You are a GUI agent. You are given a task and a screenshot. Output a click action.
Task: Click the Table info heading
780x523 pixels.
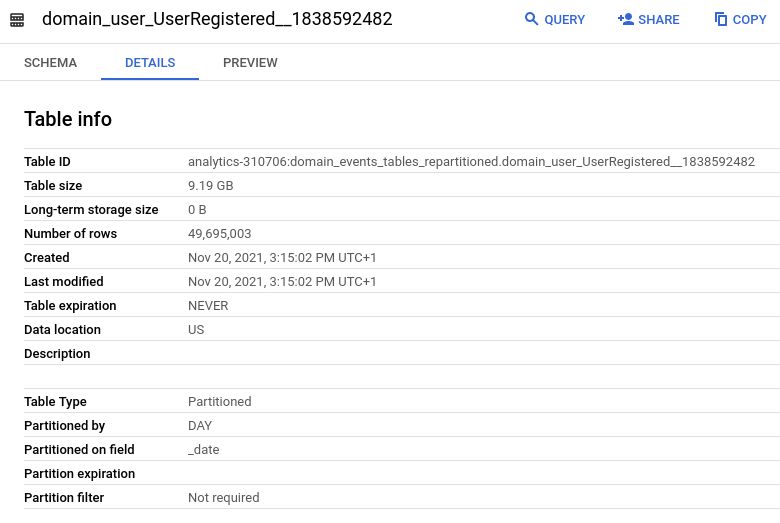68,119
